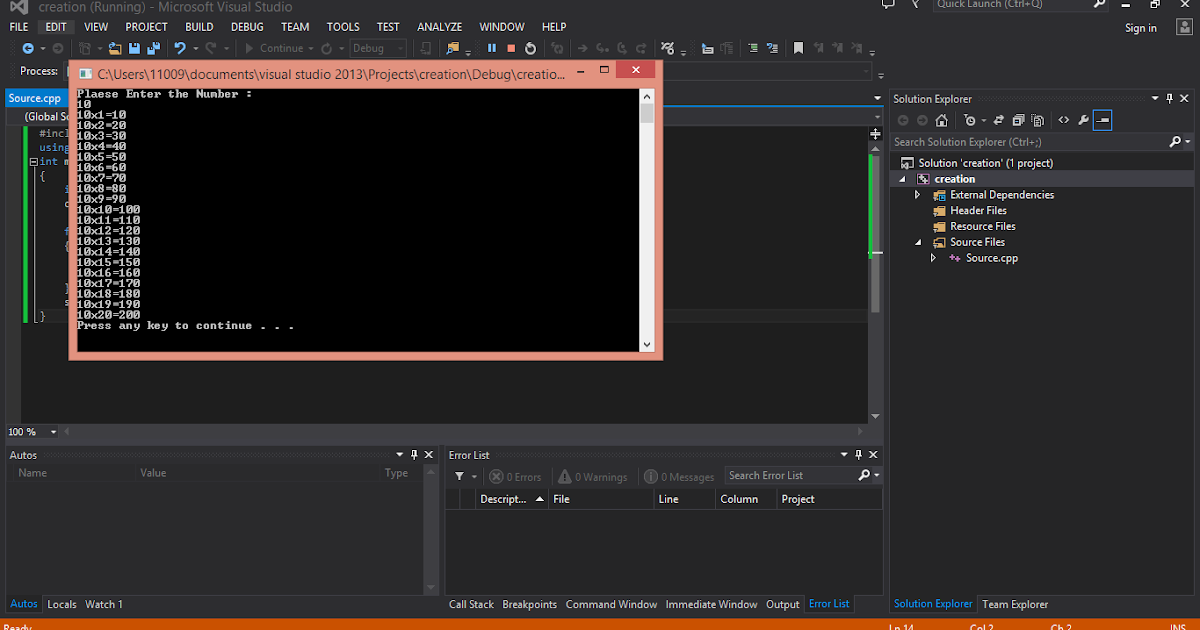Switch to the Output tab
The image size is (1200, 630).
tap(783, 604)
